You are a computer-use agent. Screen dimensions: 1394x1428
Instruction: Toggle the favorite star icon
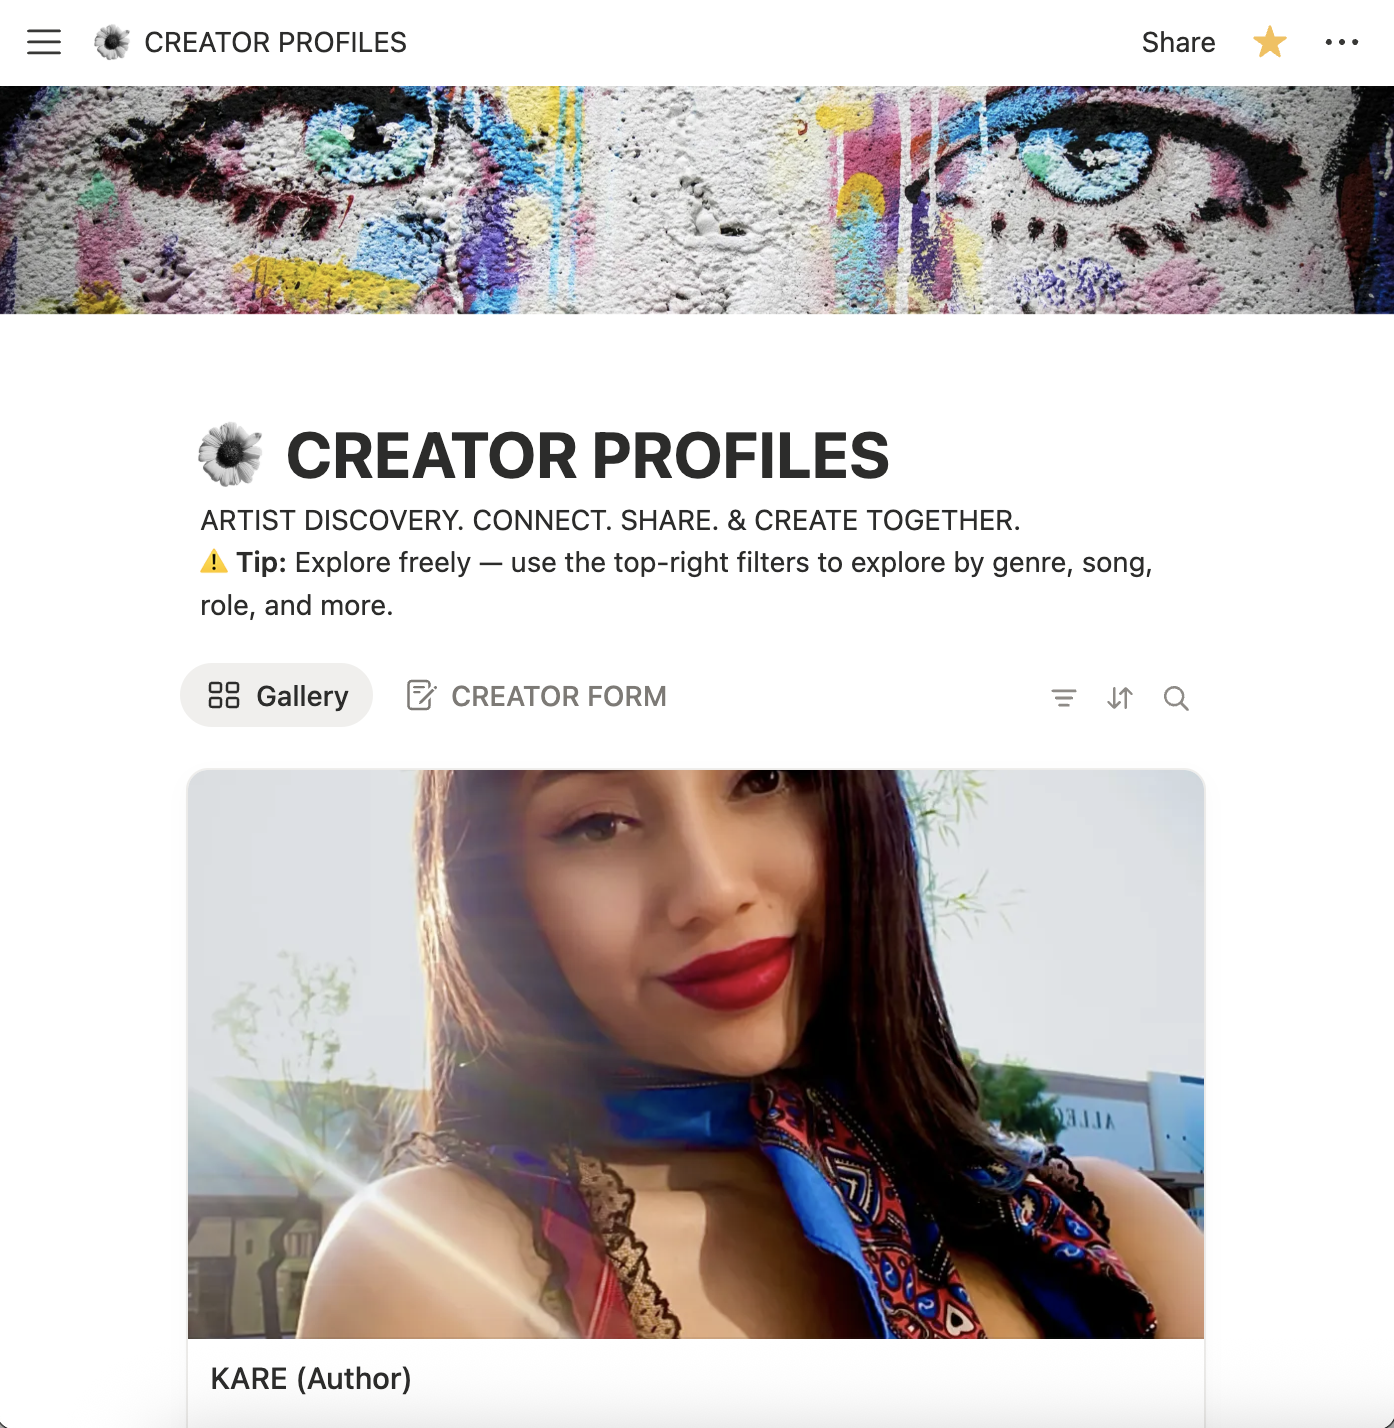[x=1269, y=42]
